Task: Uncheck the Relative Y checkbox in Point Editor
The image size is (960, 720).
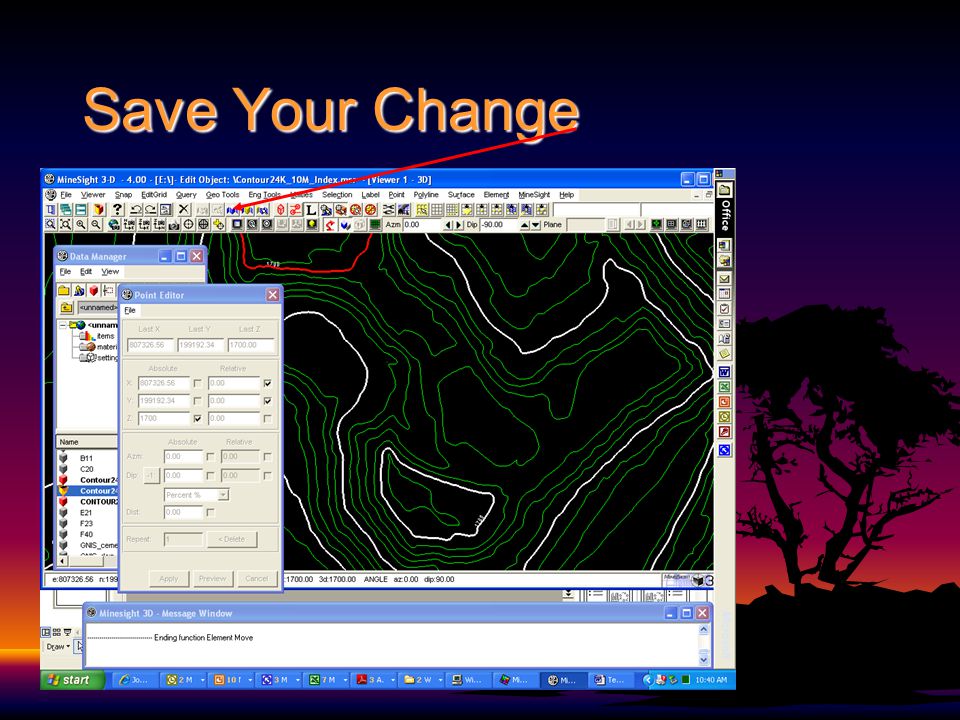Action: pyautogui.click(x=267, y=401)
